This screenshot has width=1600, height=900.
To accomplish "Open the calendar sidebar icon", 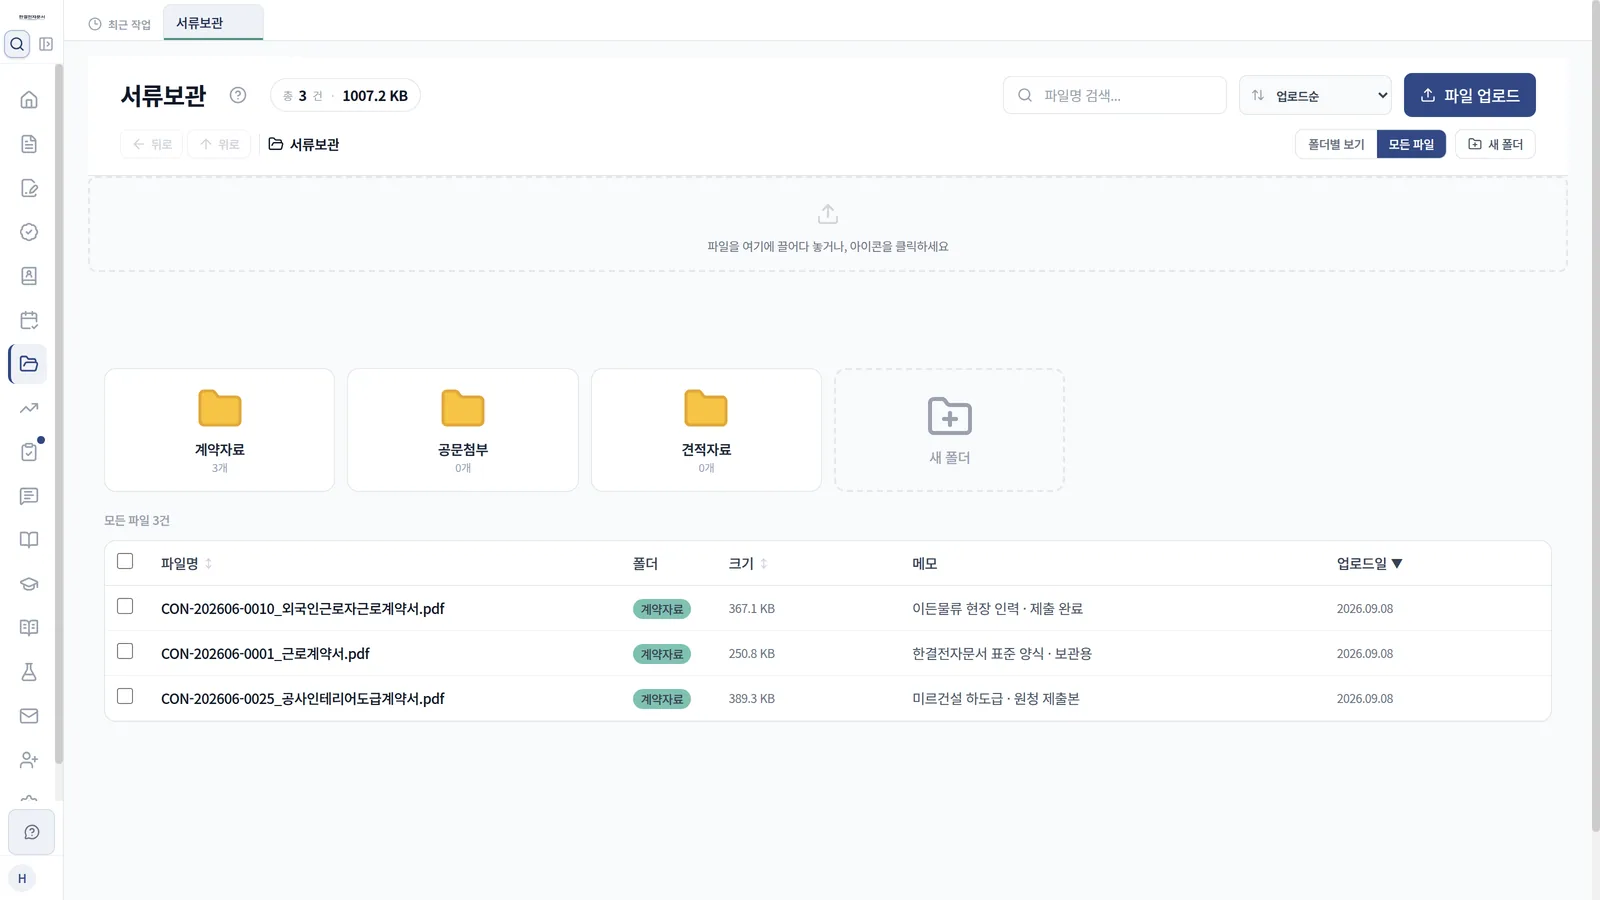I will point(29,320).
